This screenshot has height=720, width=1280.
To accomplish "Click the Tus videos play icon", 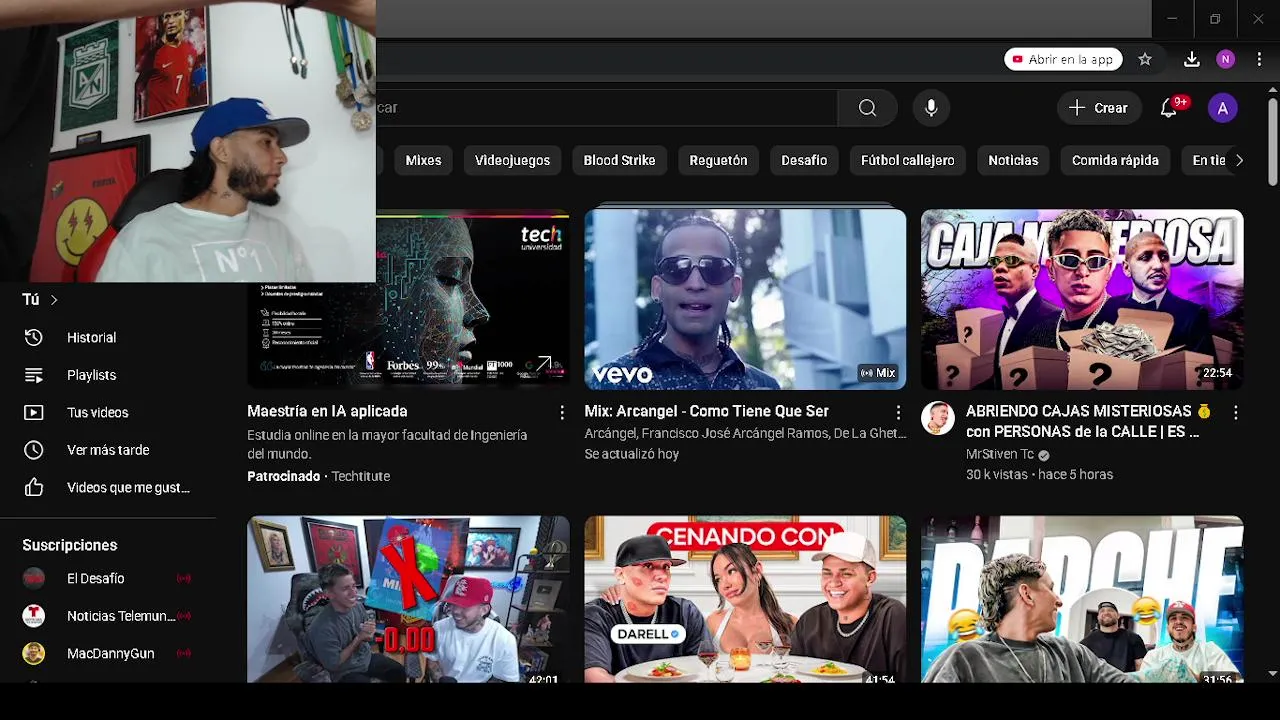I will [x=34, y=413].
